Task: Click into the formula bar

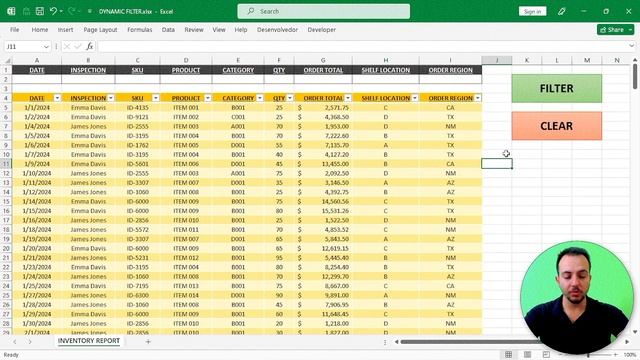Action: [x=362, y=47]
